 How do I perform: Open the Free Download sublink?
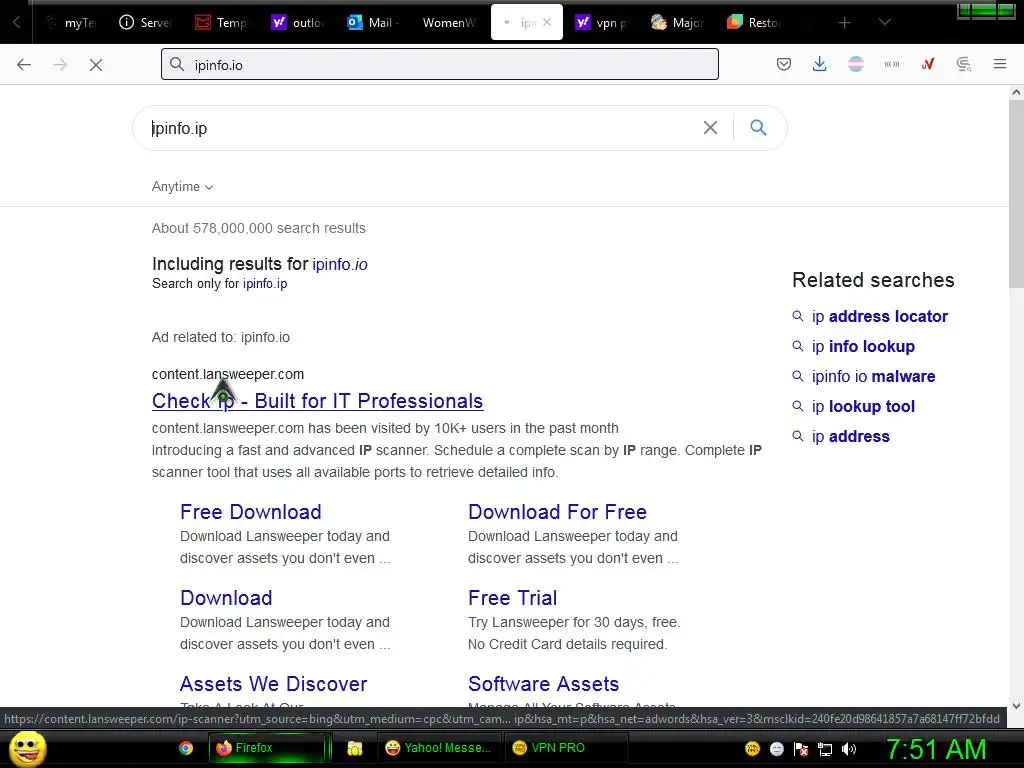[251, 512]
